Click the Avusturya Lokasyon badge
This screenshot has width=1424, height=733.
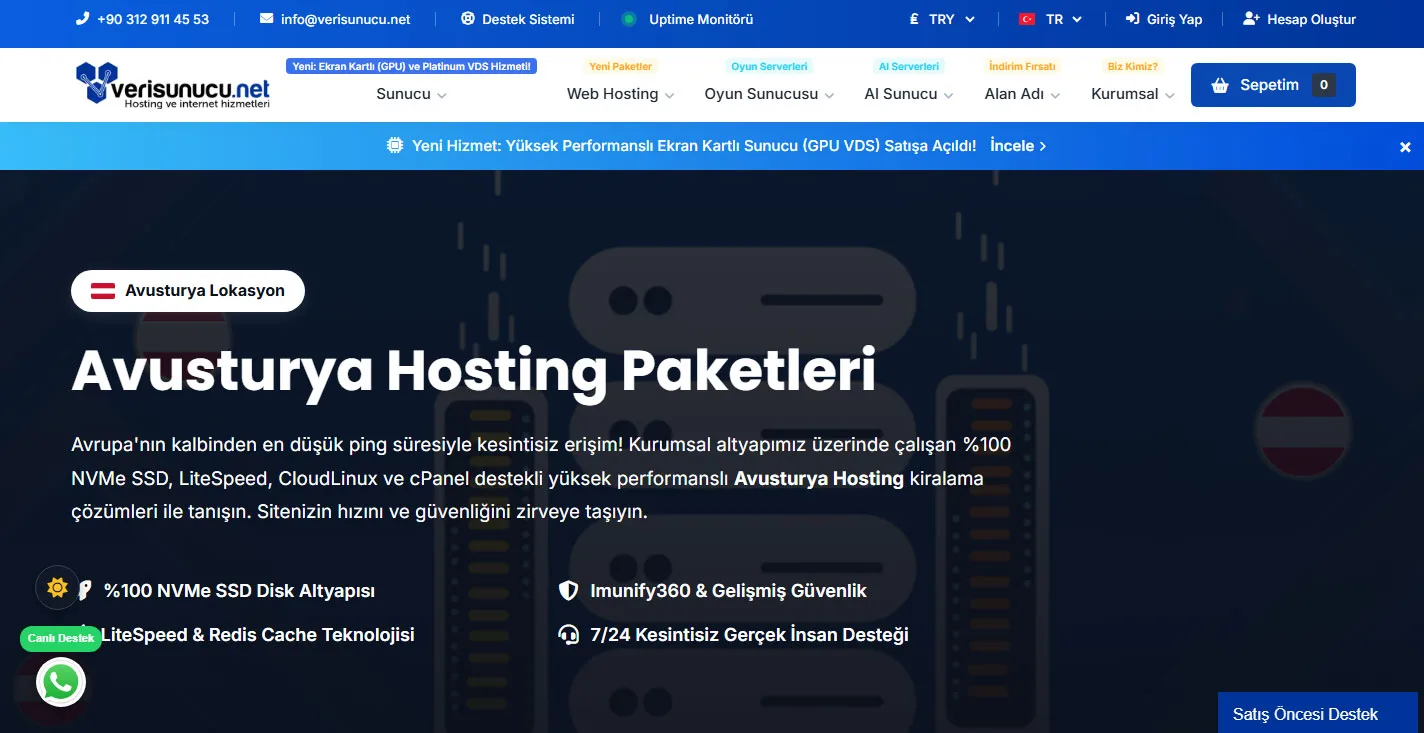188,291
